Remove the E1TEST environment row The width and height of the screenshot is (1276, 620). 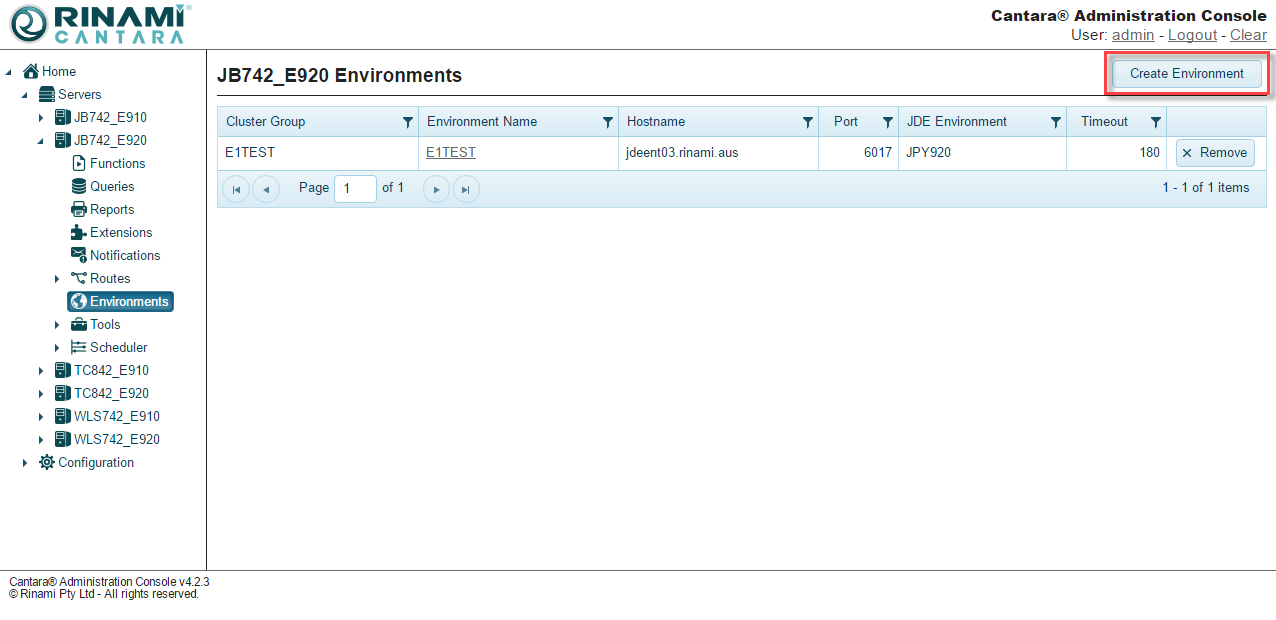pos(1214,153)
